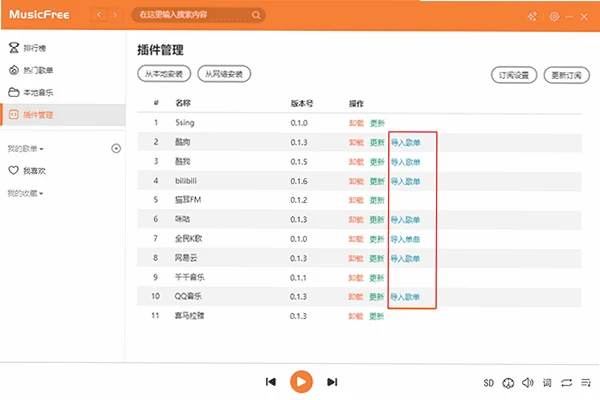Viewport: 600px width, 400px height.
Task: Uninstall the 网易云 plugin
Action: point(356,258)
